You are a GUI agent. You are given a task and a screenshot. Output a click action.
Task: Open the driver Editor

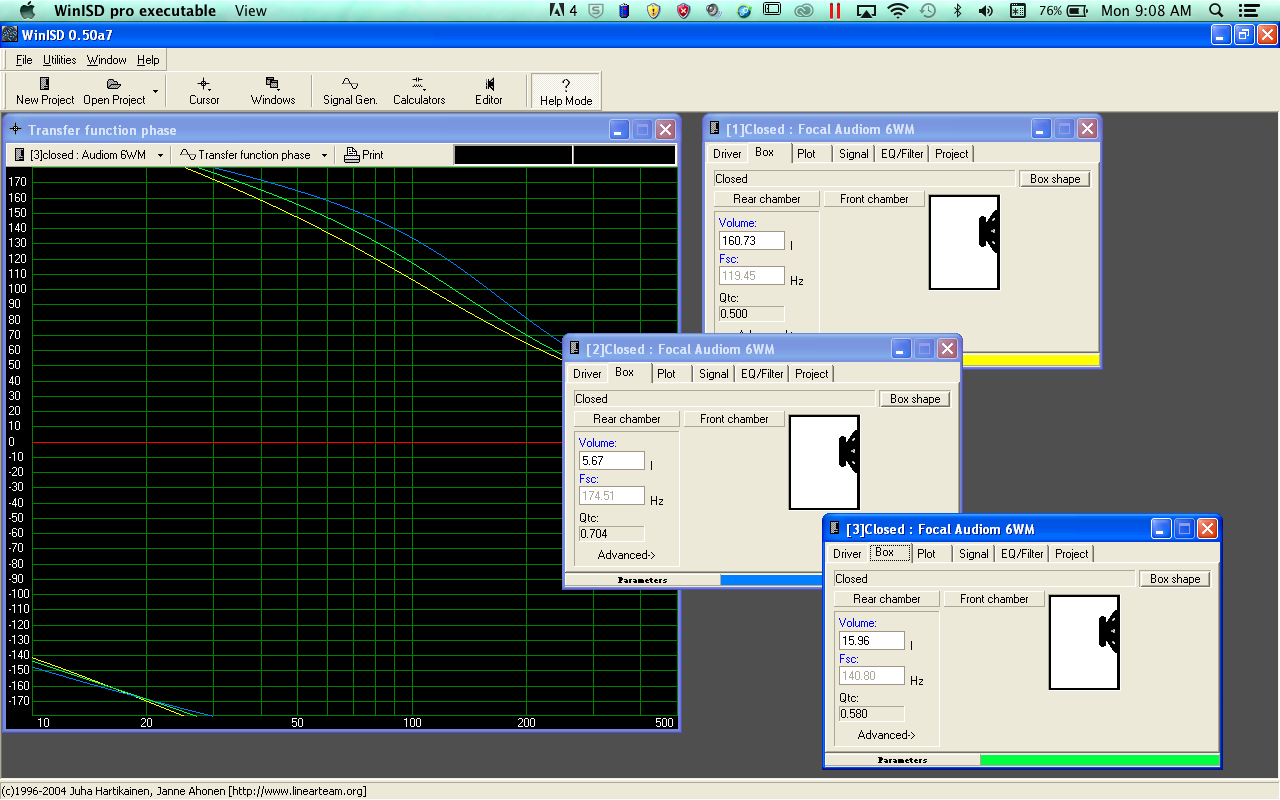pyautogui.click(x=489, y=91)
